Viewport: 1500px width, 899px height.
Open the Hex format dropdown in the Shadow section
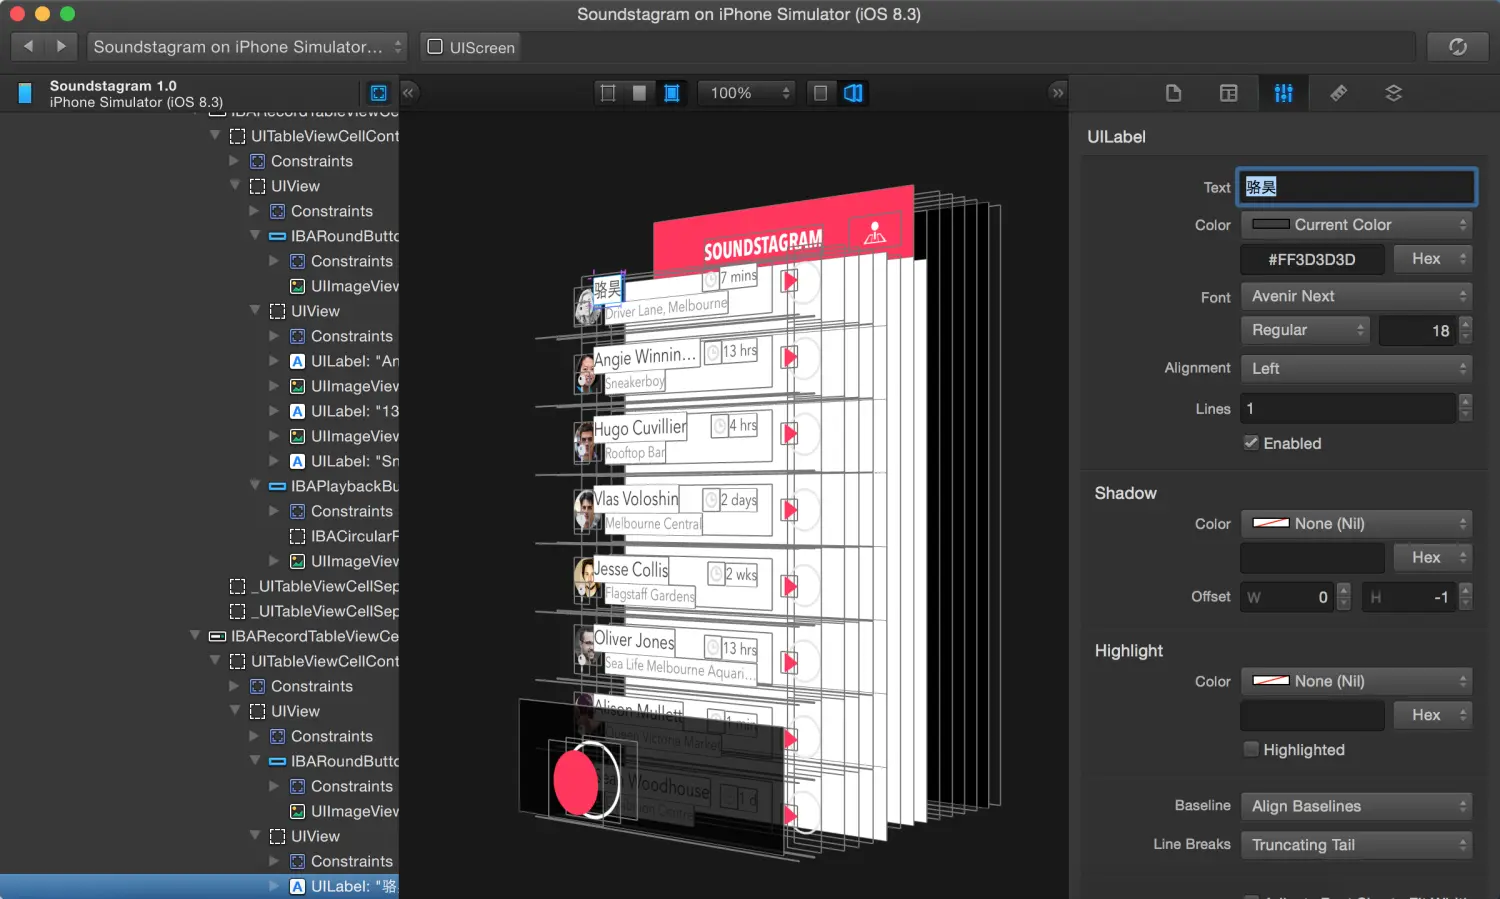(1434, 558)
